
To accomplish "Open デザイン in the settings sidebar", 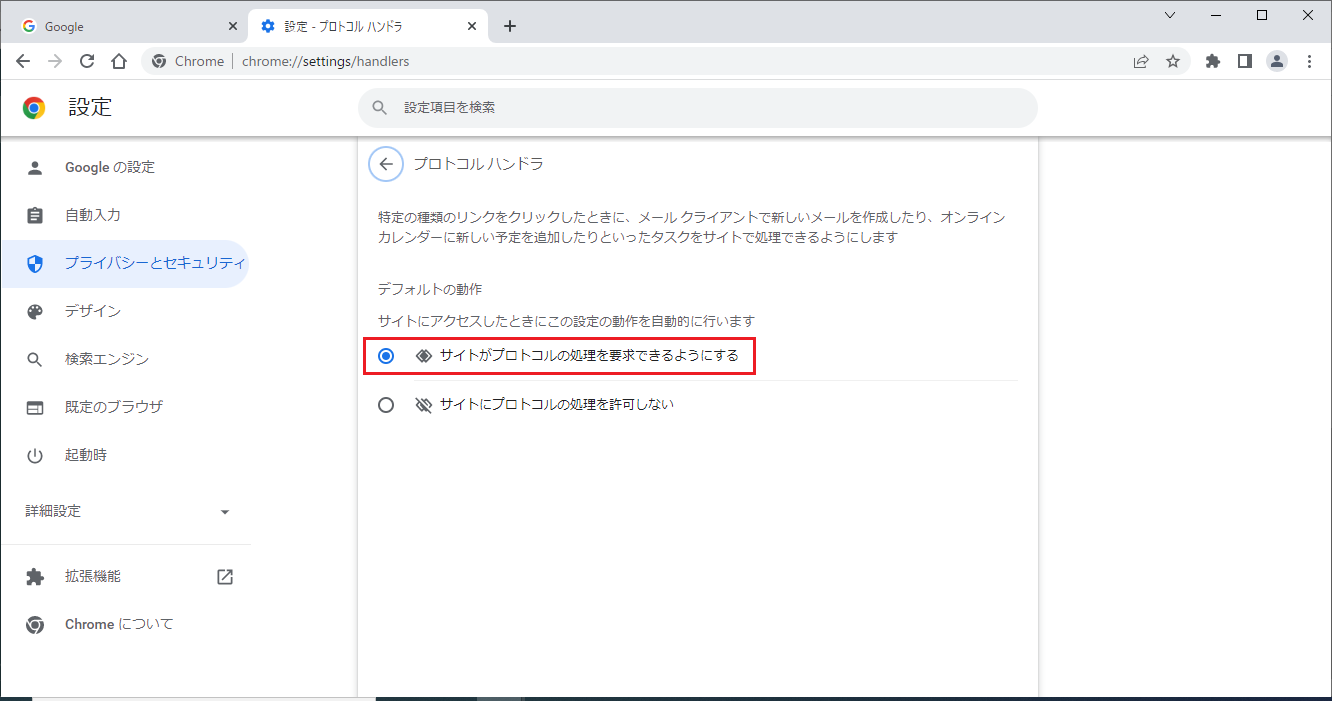I will 93,311.
